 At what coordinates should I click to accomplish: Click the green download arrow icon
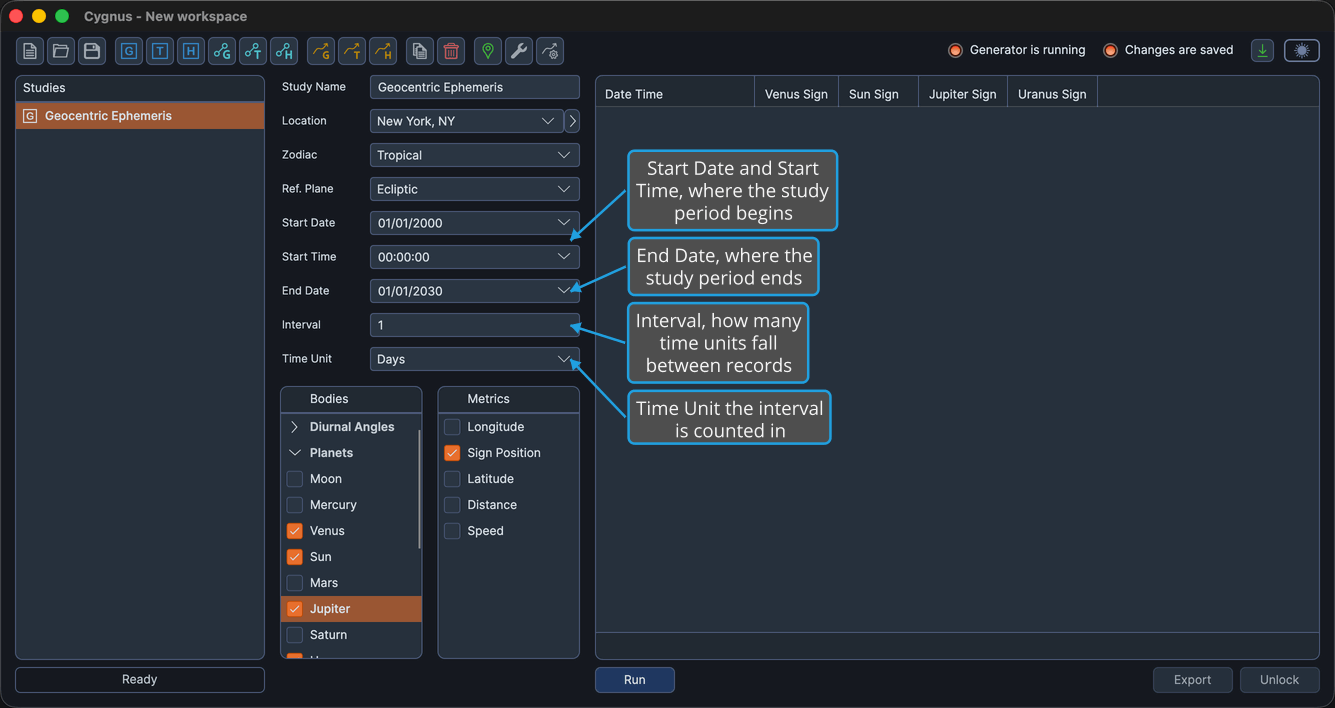tap(1263, 51)
